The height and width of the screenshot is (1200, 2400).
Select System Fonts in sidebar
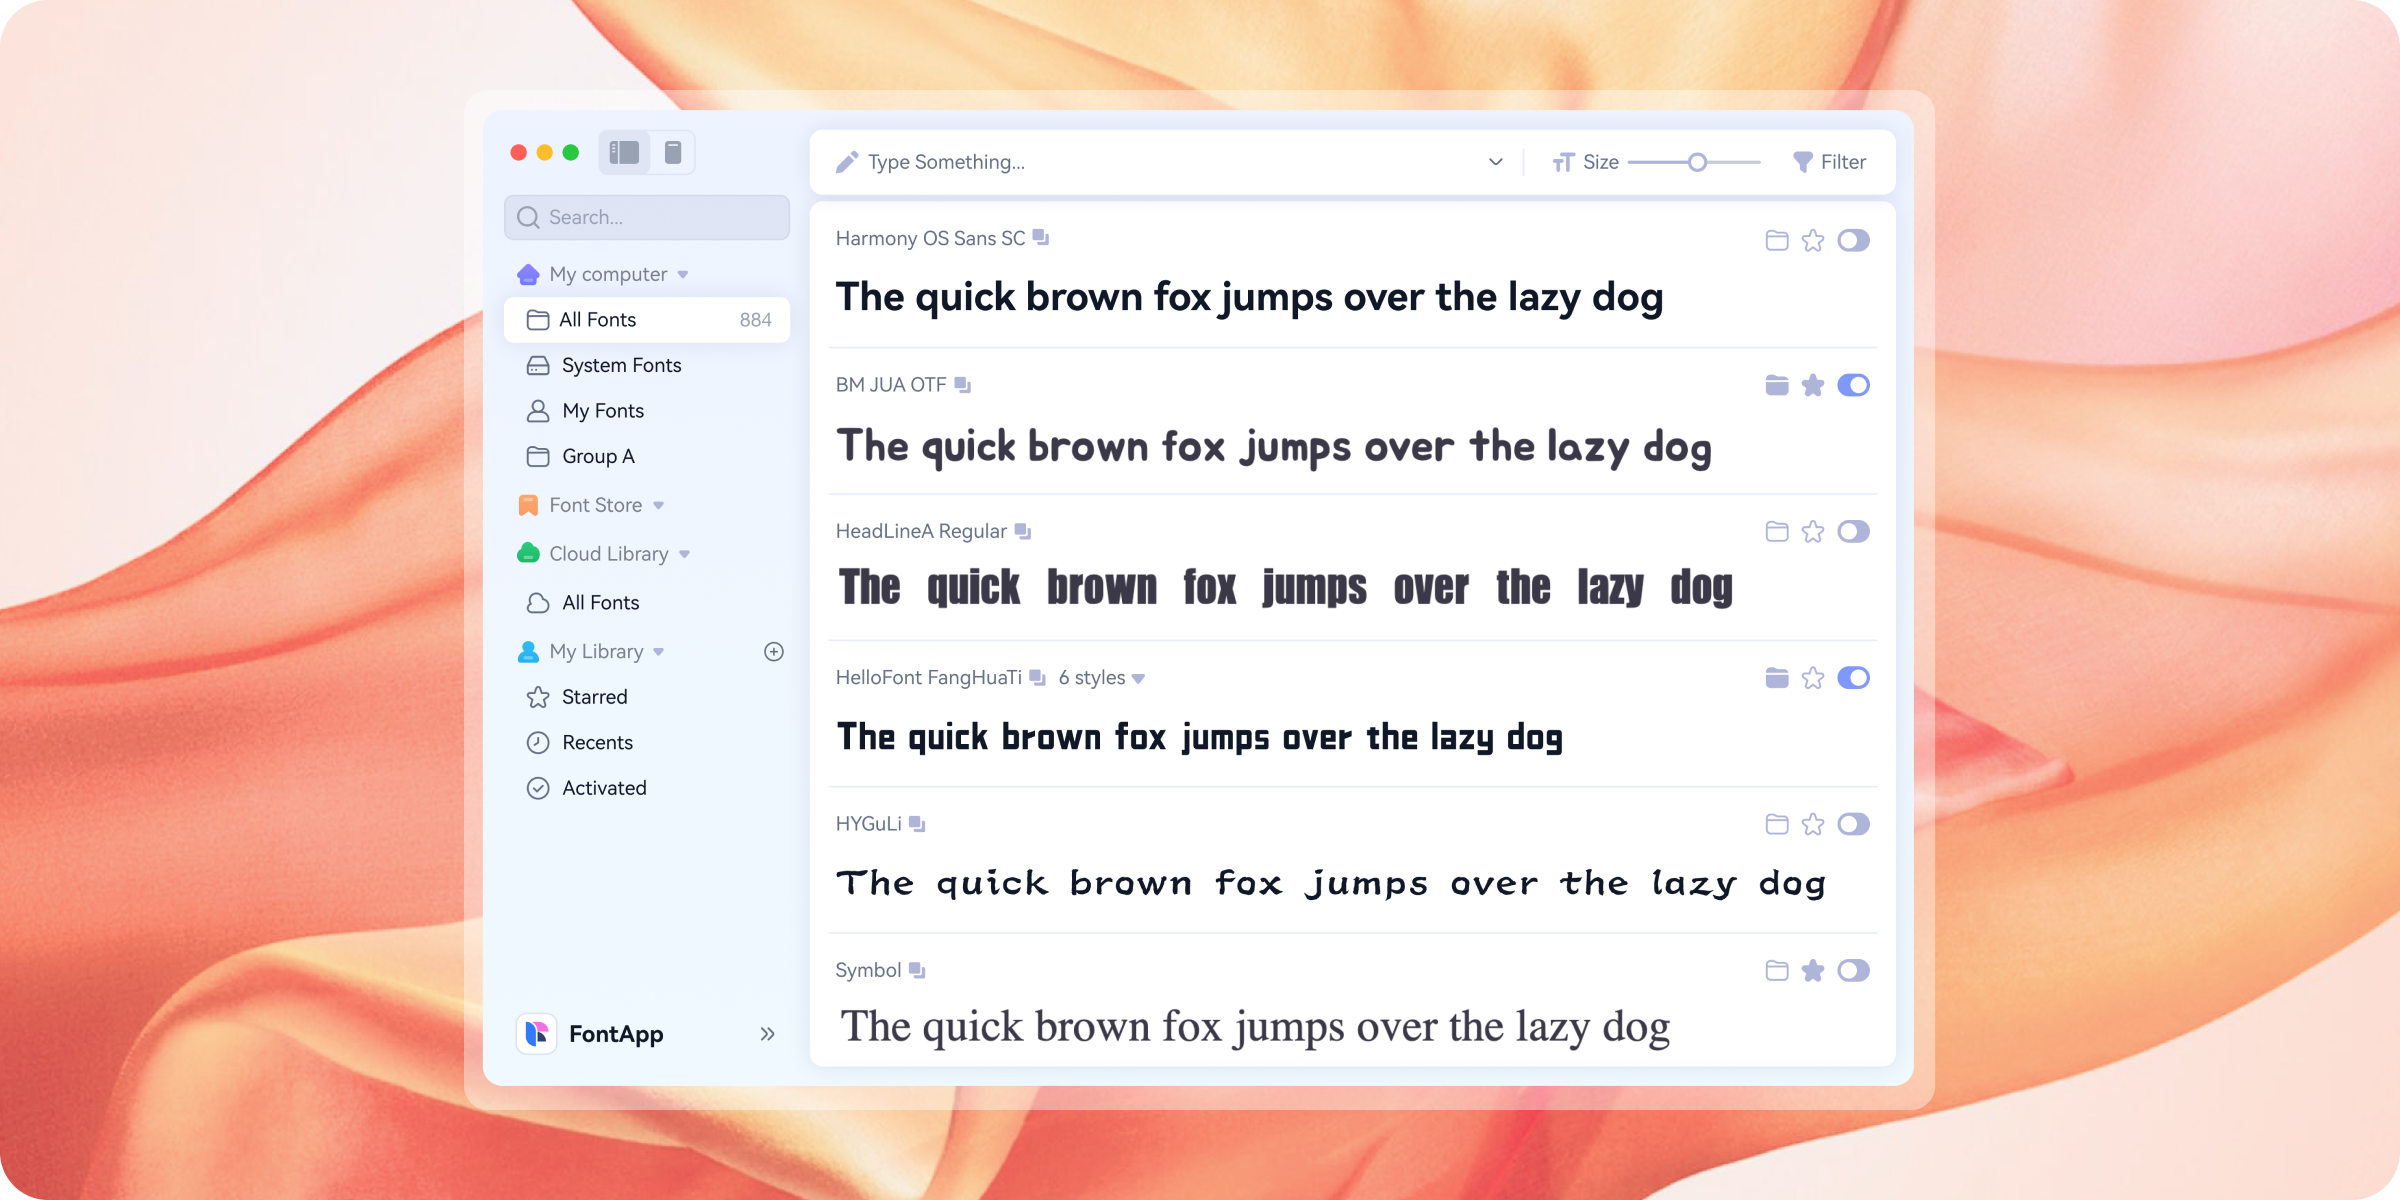pyautogui.click(x=621, y=365)
